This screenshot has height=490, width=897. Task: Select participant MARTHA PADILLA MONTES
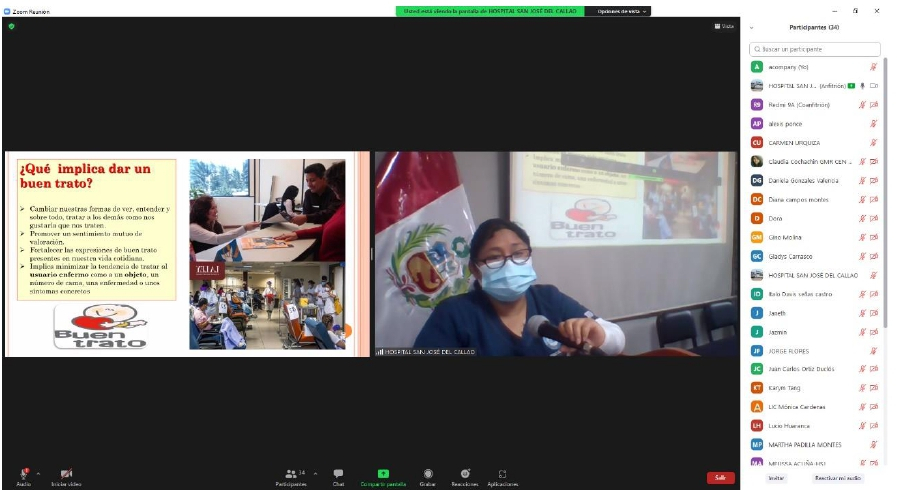point(815,444)
